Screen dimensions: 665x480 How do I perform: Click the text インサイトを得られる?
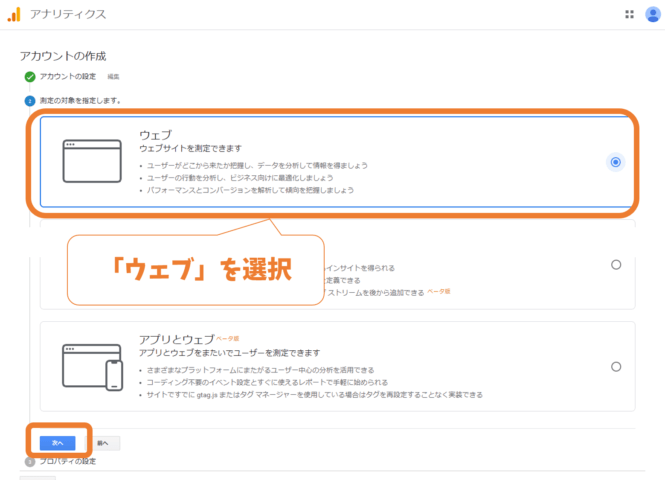360,268
